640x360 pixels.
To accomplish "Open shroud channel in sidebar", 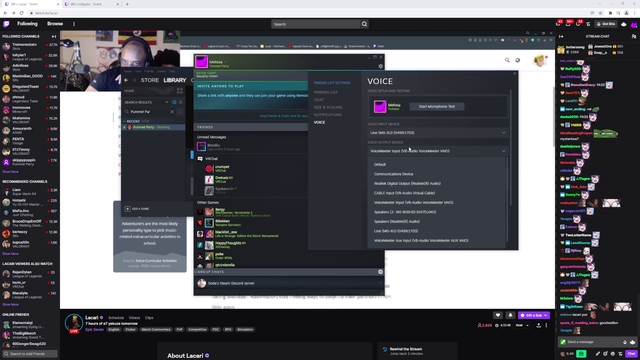I will [x=30, y=99].
